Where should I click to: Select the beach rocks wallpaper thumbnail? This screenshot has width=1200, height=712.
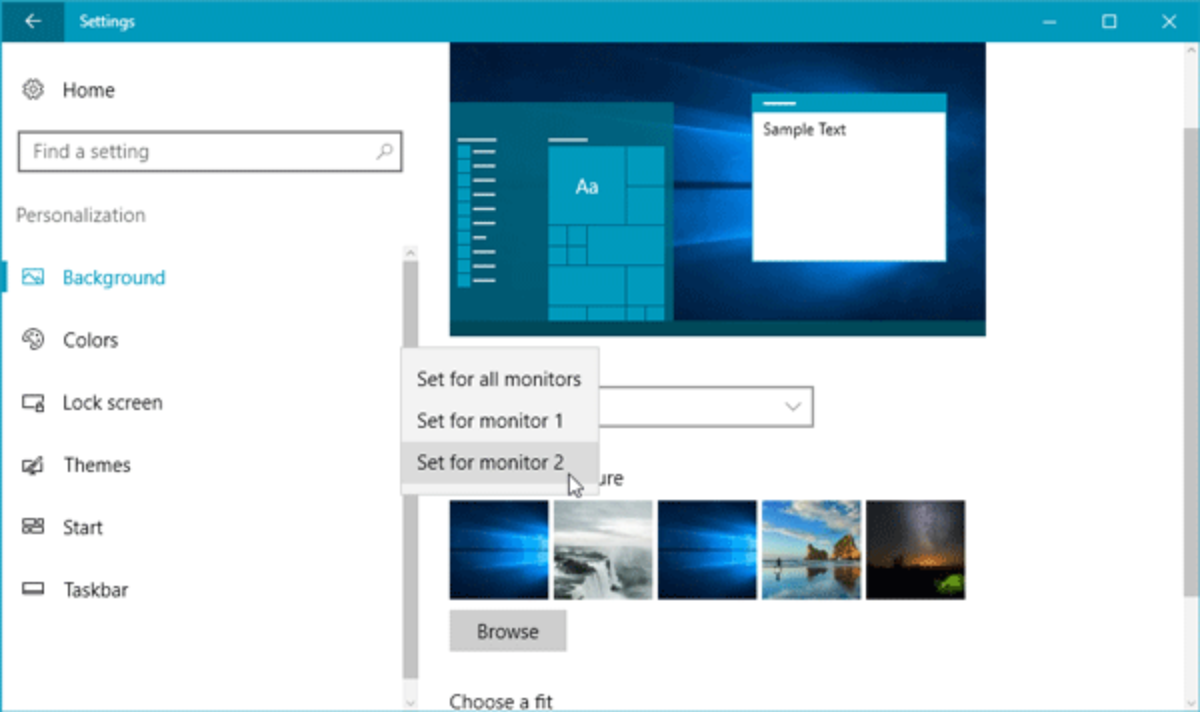811,550
